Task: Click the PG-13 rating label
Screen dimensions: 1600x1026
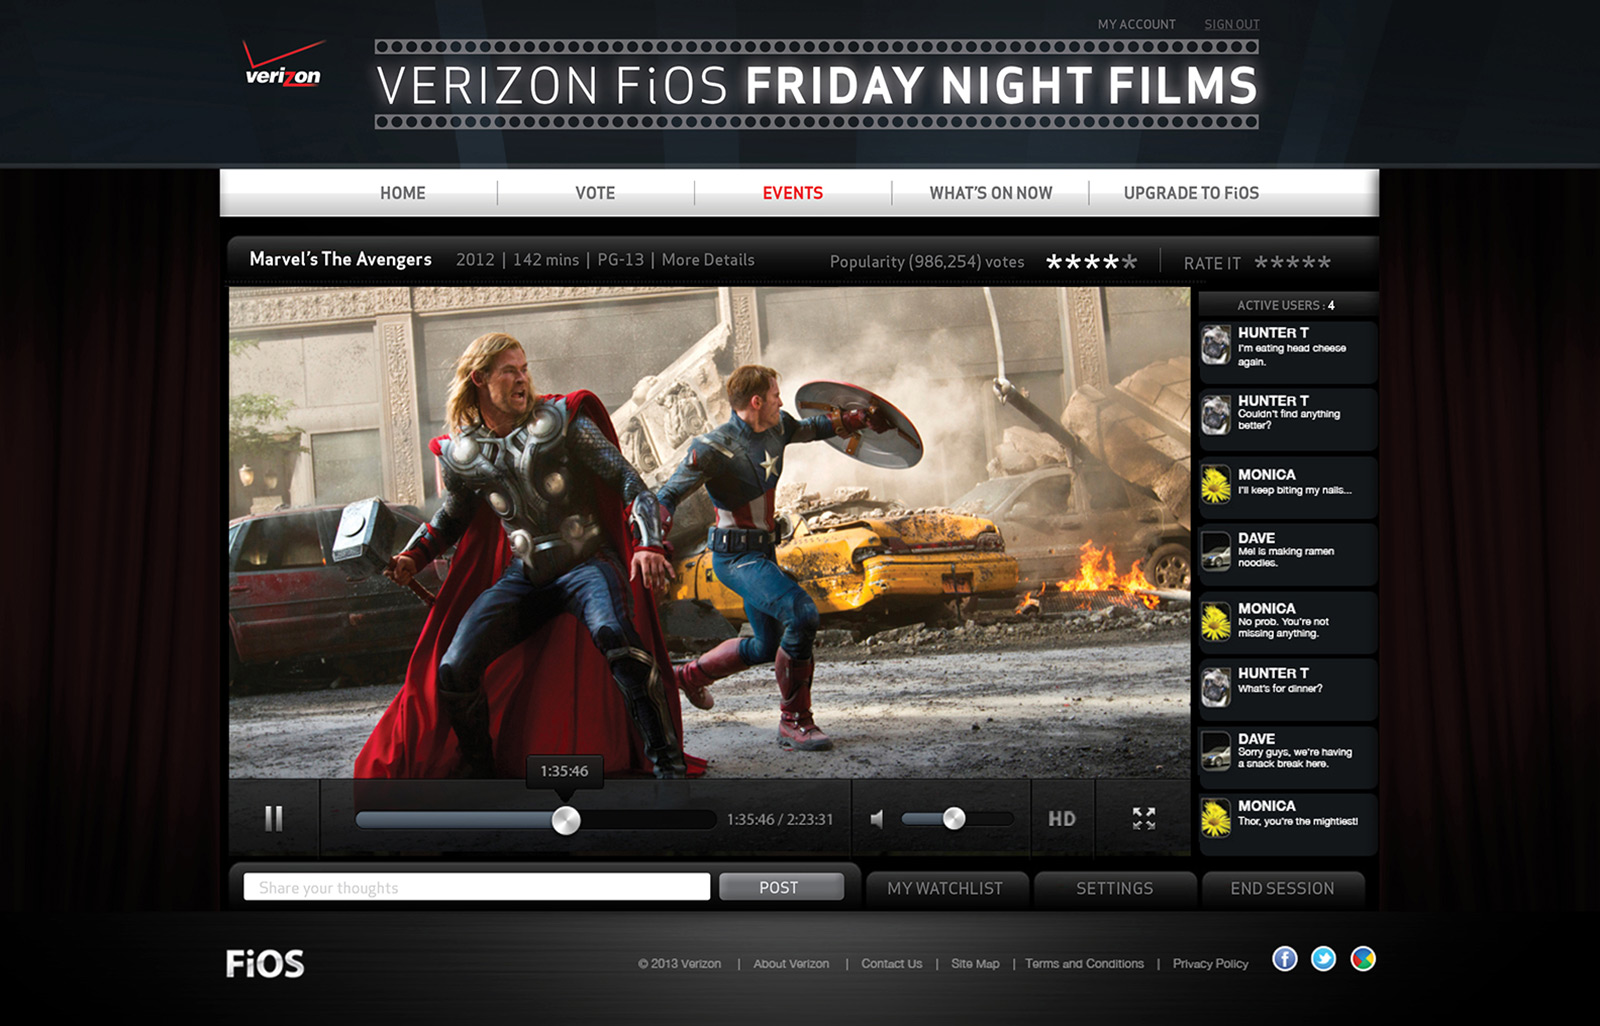Action: click(620, 259)
